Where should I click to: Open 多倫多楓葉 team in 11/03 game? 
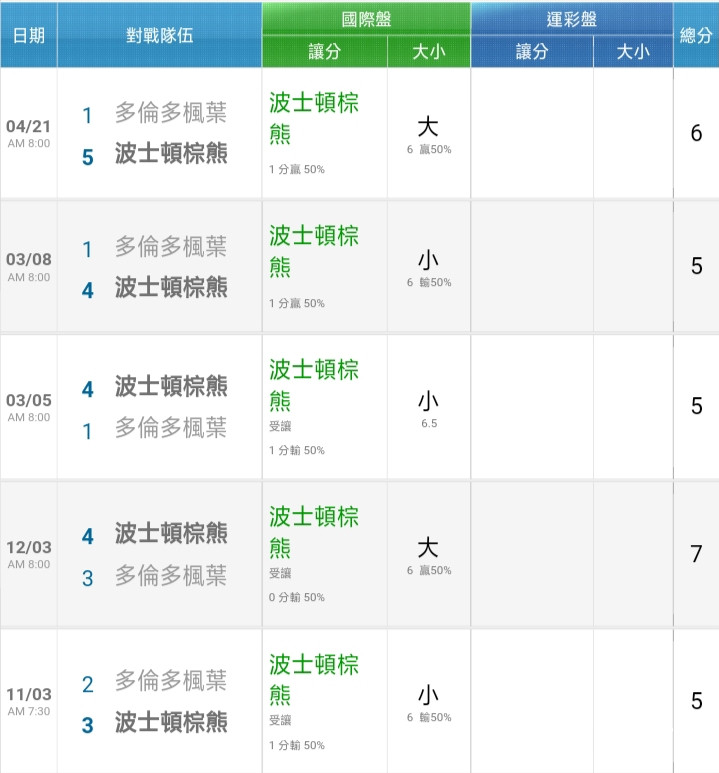coord(171,681)
